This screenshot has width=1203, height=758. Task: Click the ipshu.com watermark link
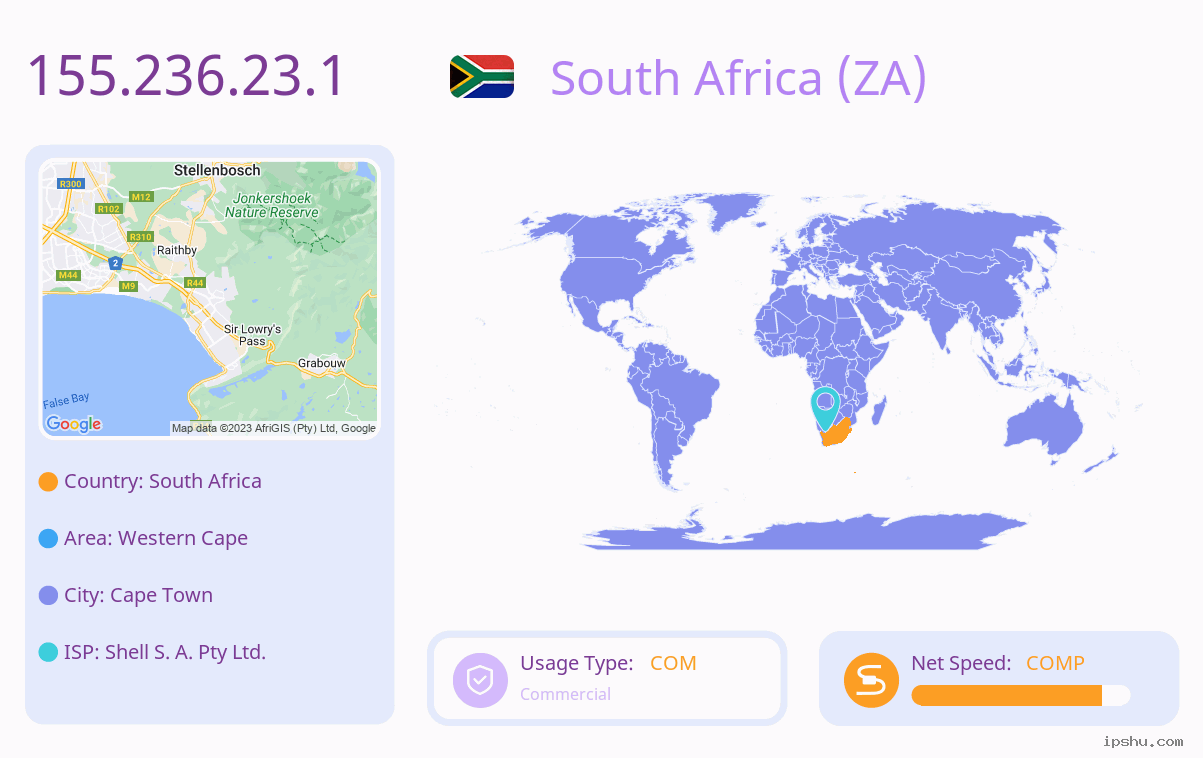1143,742
